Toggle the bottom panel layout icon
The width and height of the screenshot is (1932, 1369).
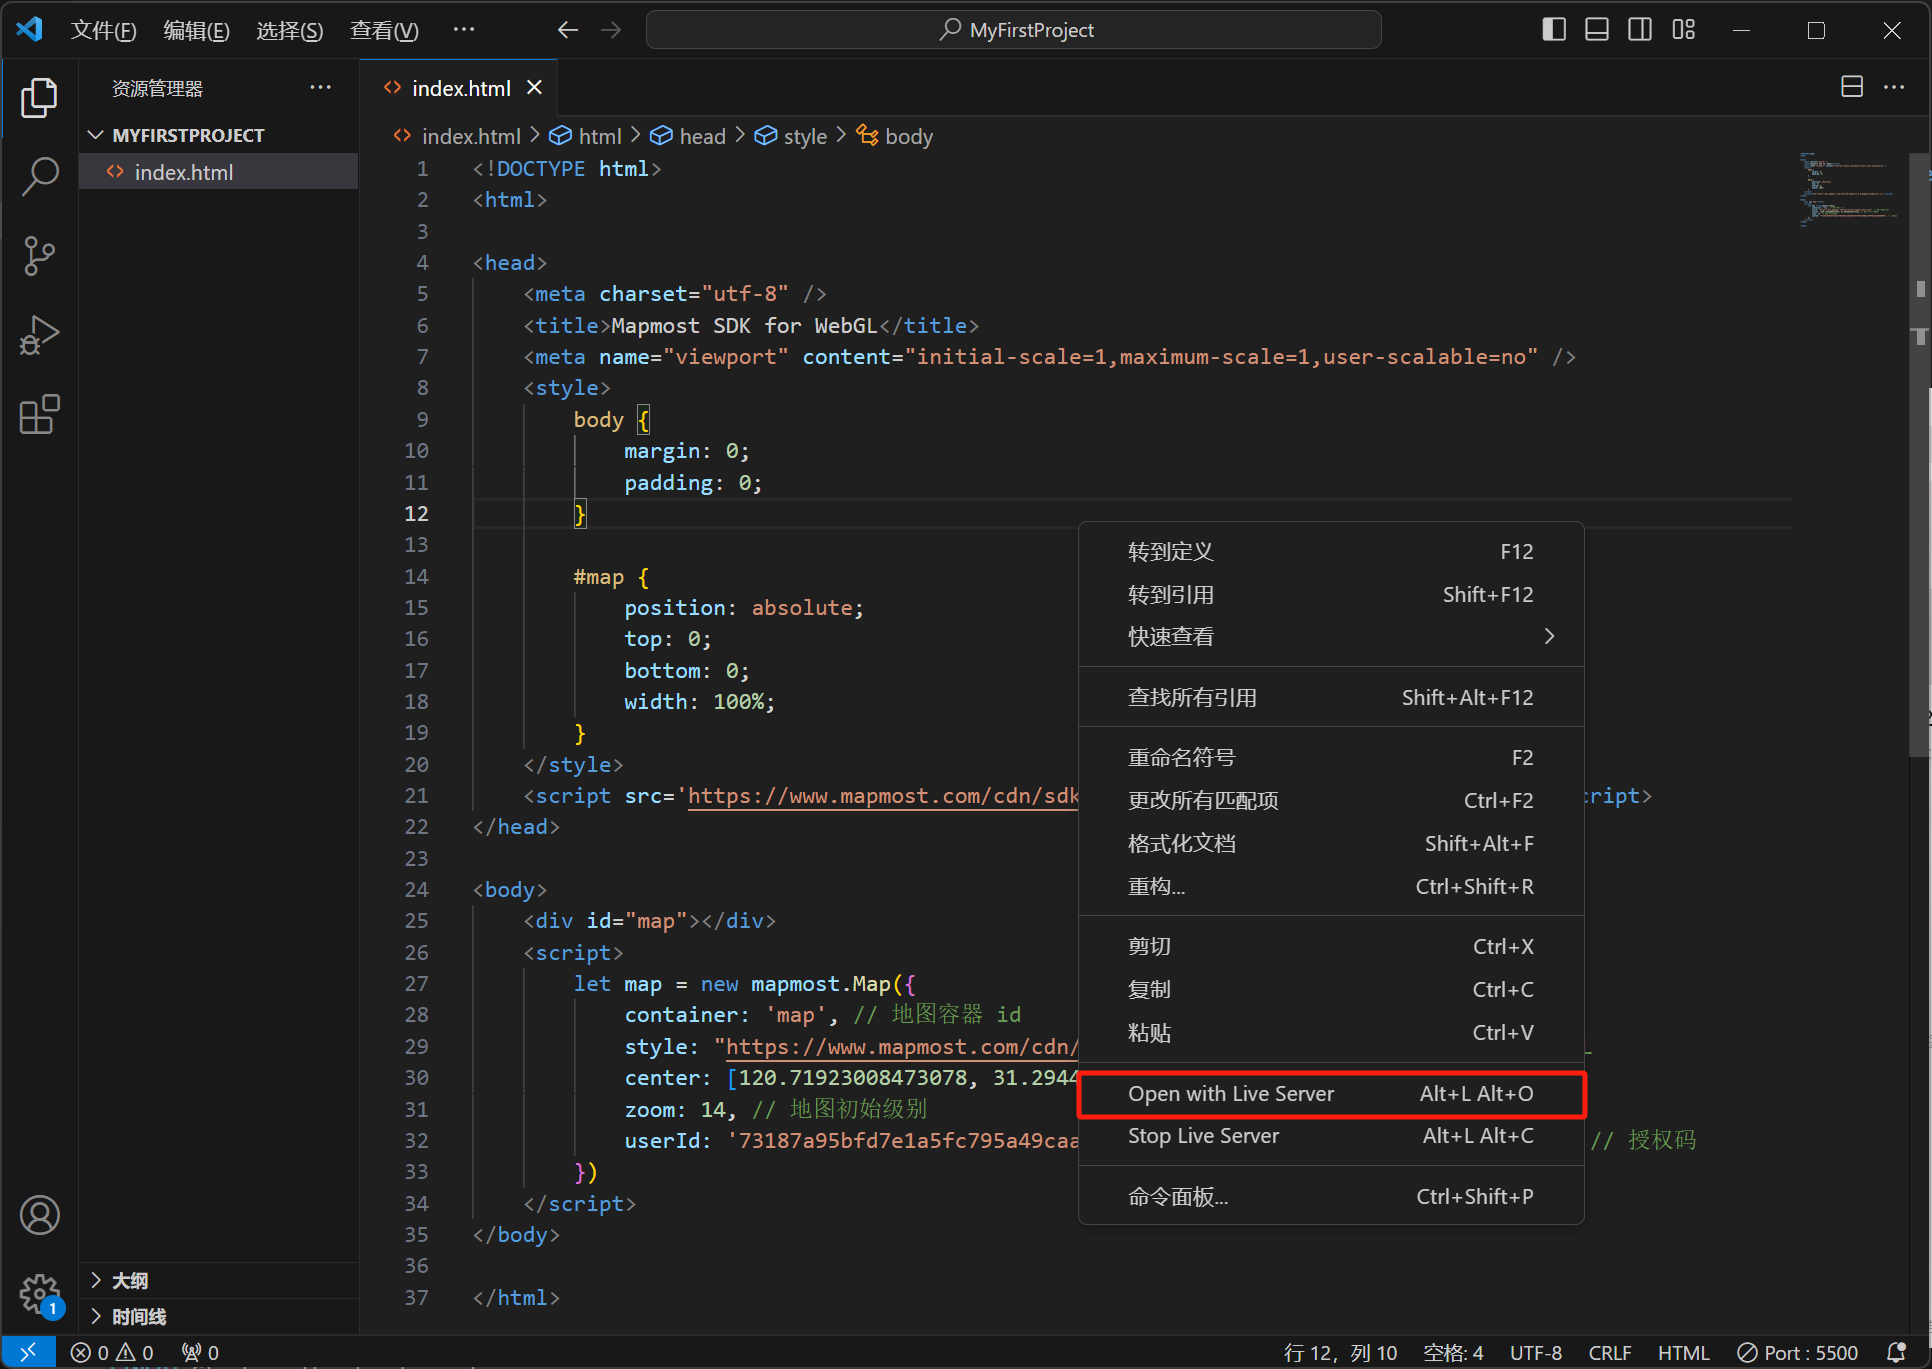point(1597,30)
